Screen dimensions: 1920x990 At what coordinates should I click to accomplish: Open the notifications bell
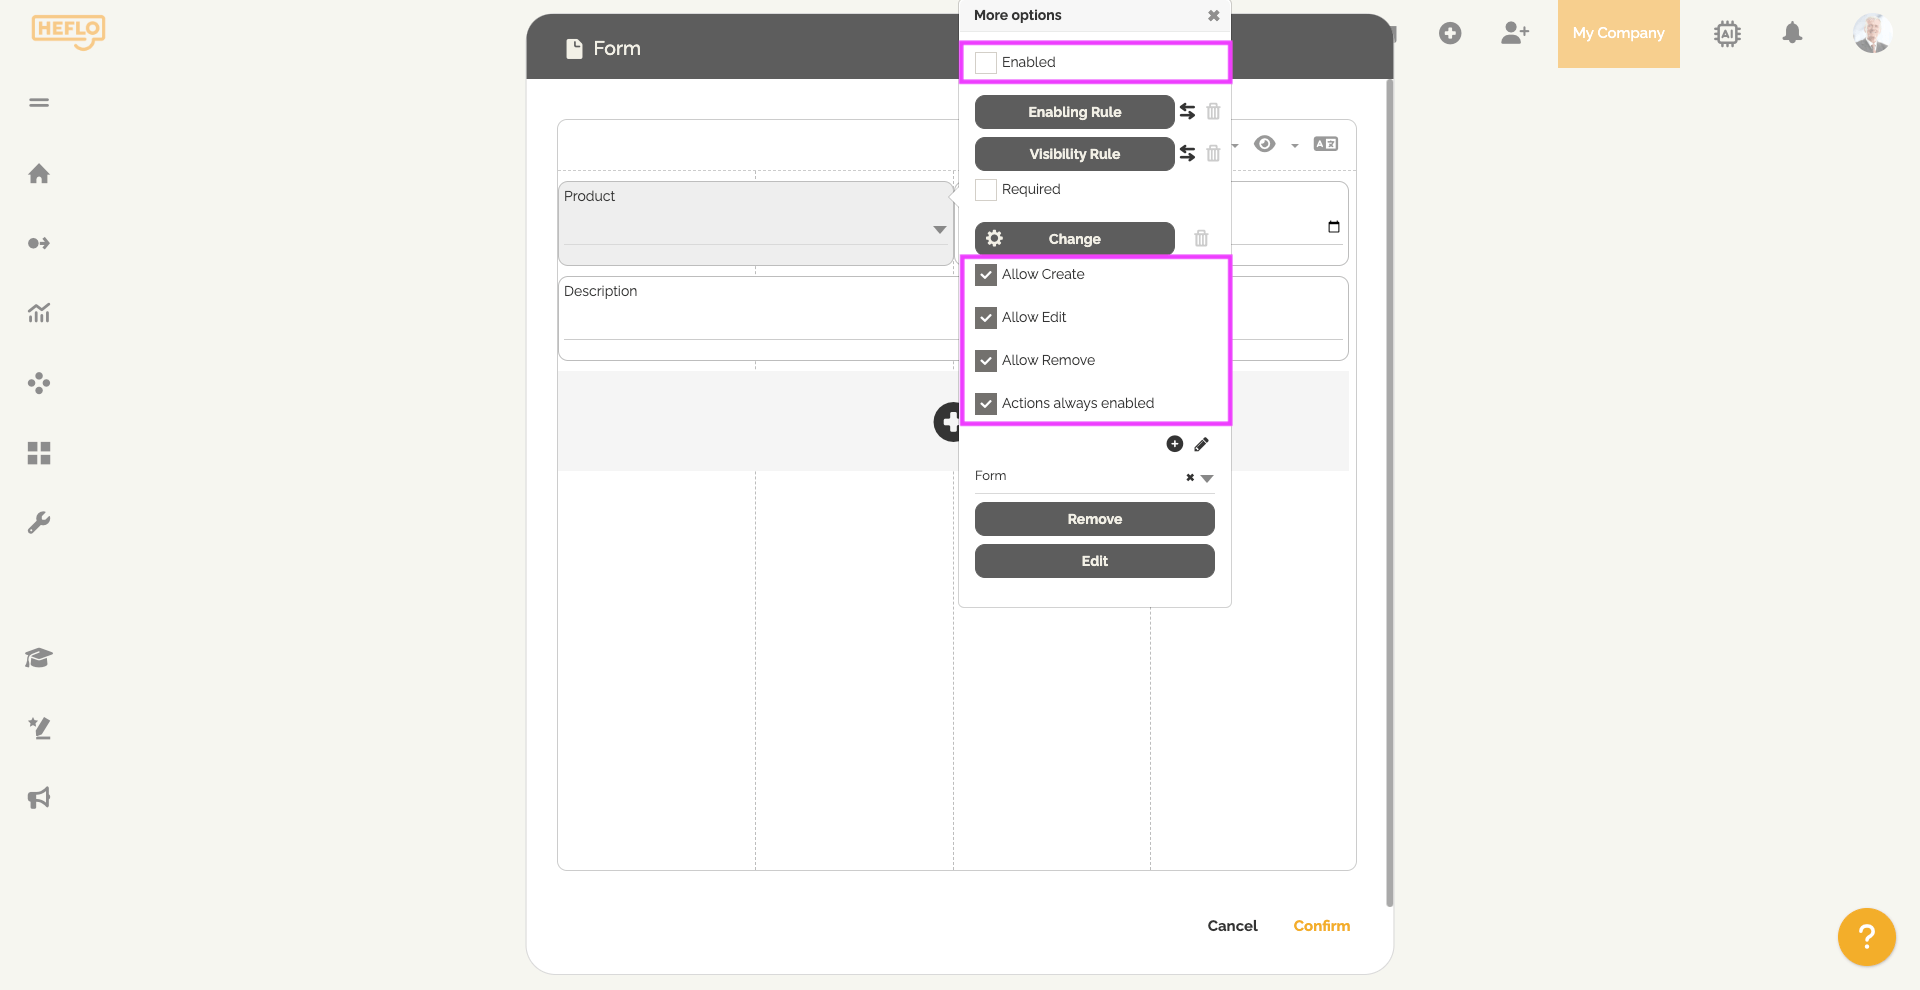tap(1792, 33)
